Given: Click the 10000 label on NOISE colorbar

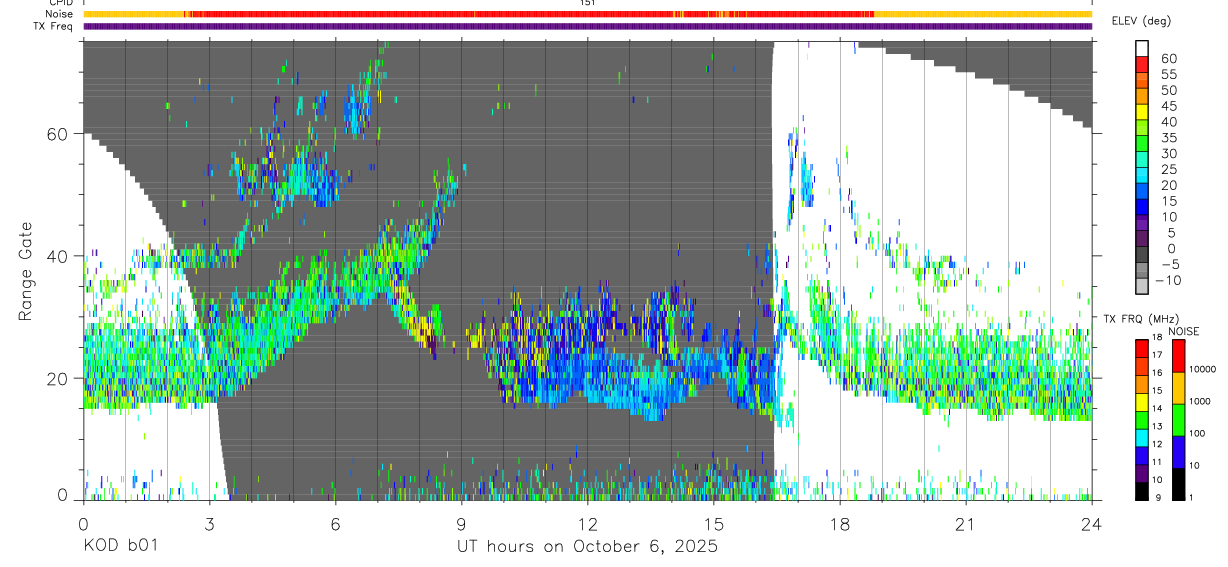Looking at the screenshot, I should 1201,369.
